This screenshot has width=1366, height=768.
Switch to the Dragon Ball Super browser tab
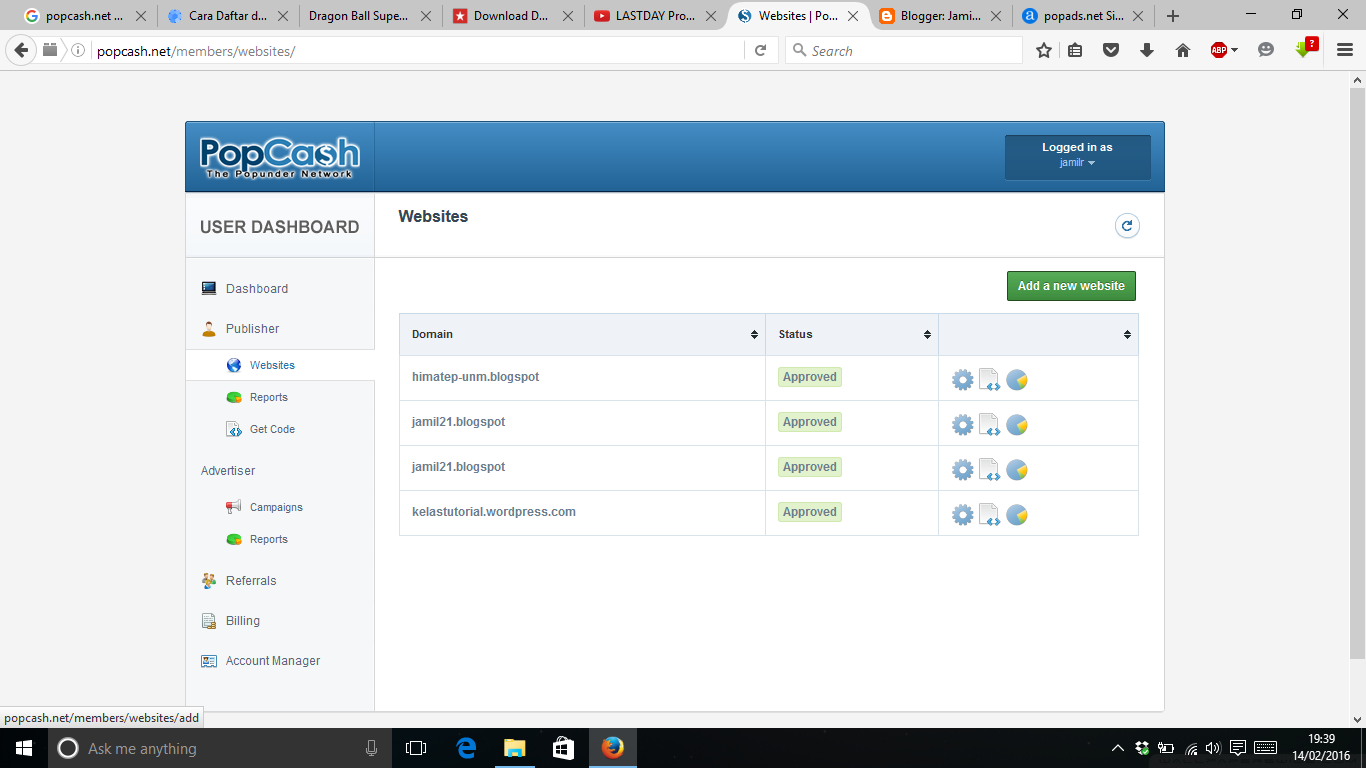click(372, 16)
